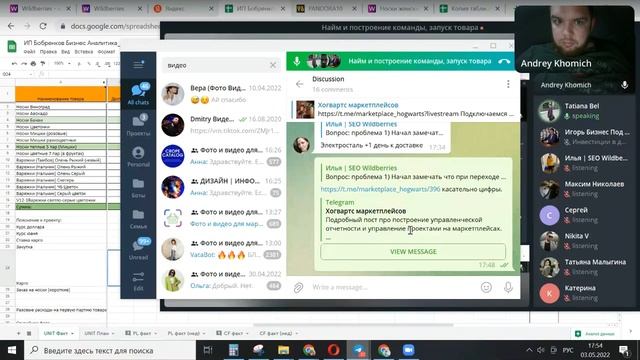The image size is (640, 360).
Task: Open the Формат menu
Action: (x=107, y=52)
